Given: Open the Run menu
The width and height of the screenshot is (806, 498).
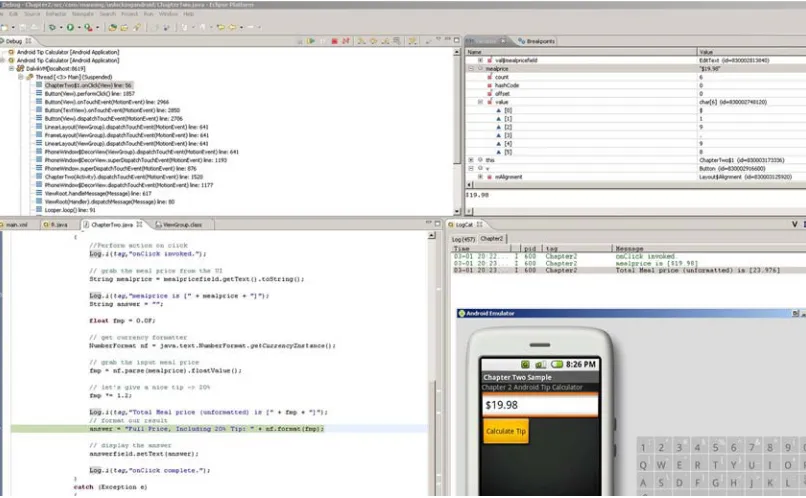Looking at the screenshot, I should 149,14.
